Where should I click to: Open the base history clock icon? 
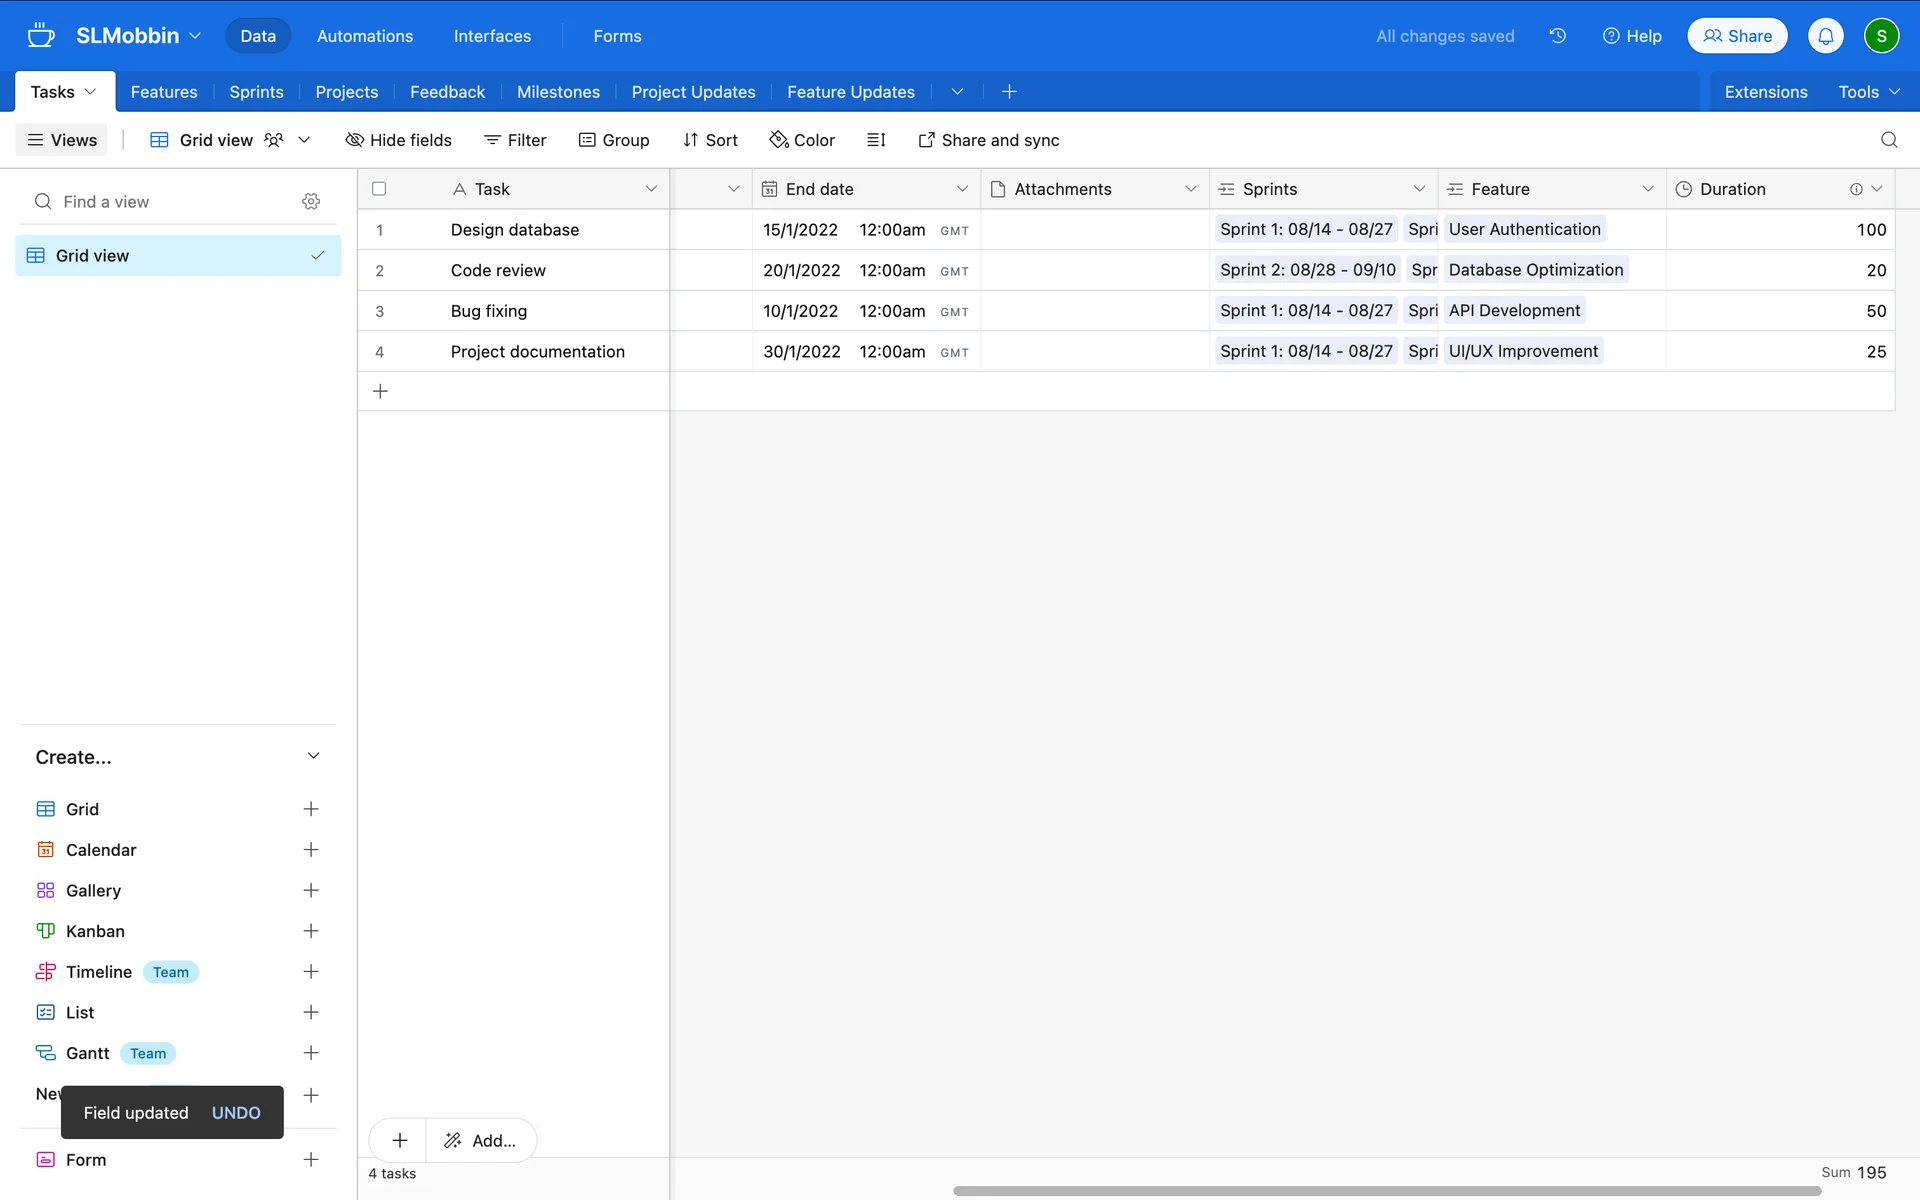[1557, 36]
